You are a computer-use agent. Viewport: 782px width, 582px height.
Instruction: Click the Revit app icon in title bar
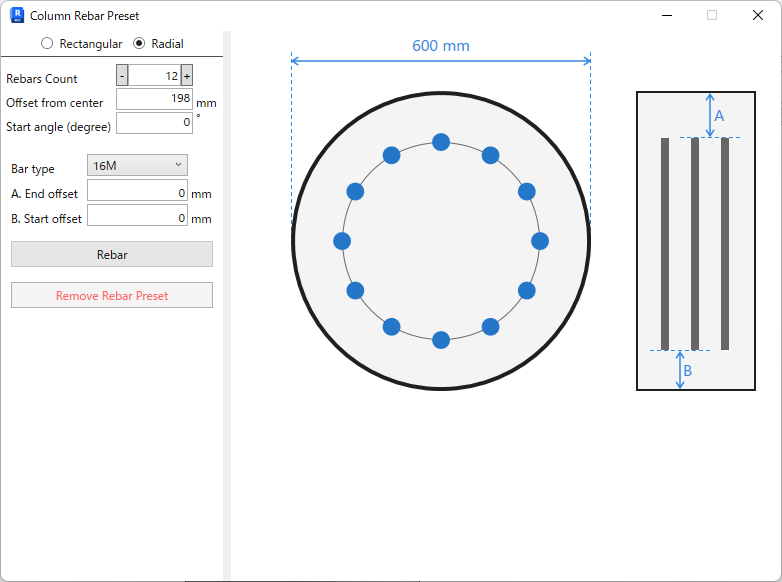(17, 15)
